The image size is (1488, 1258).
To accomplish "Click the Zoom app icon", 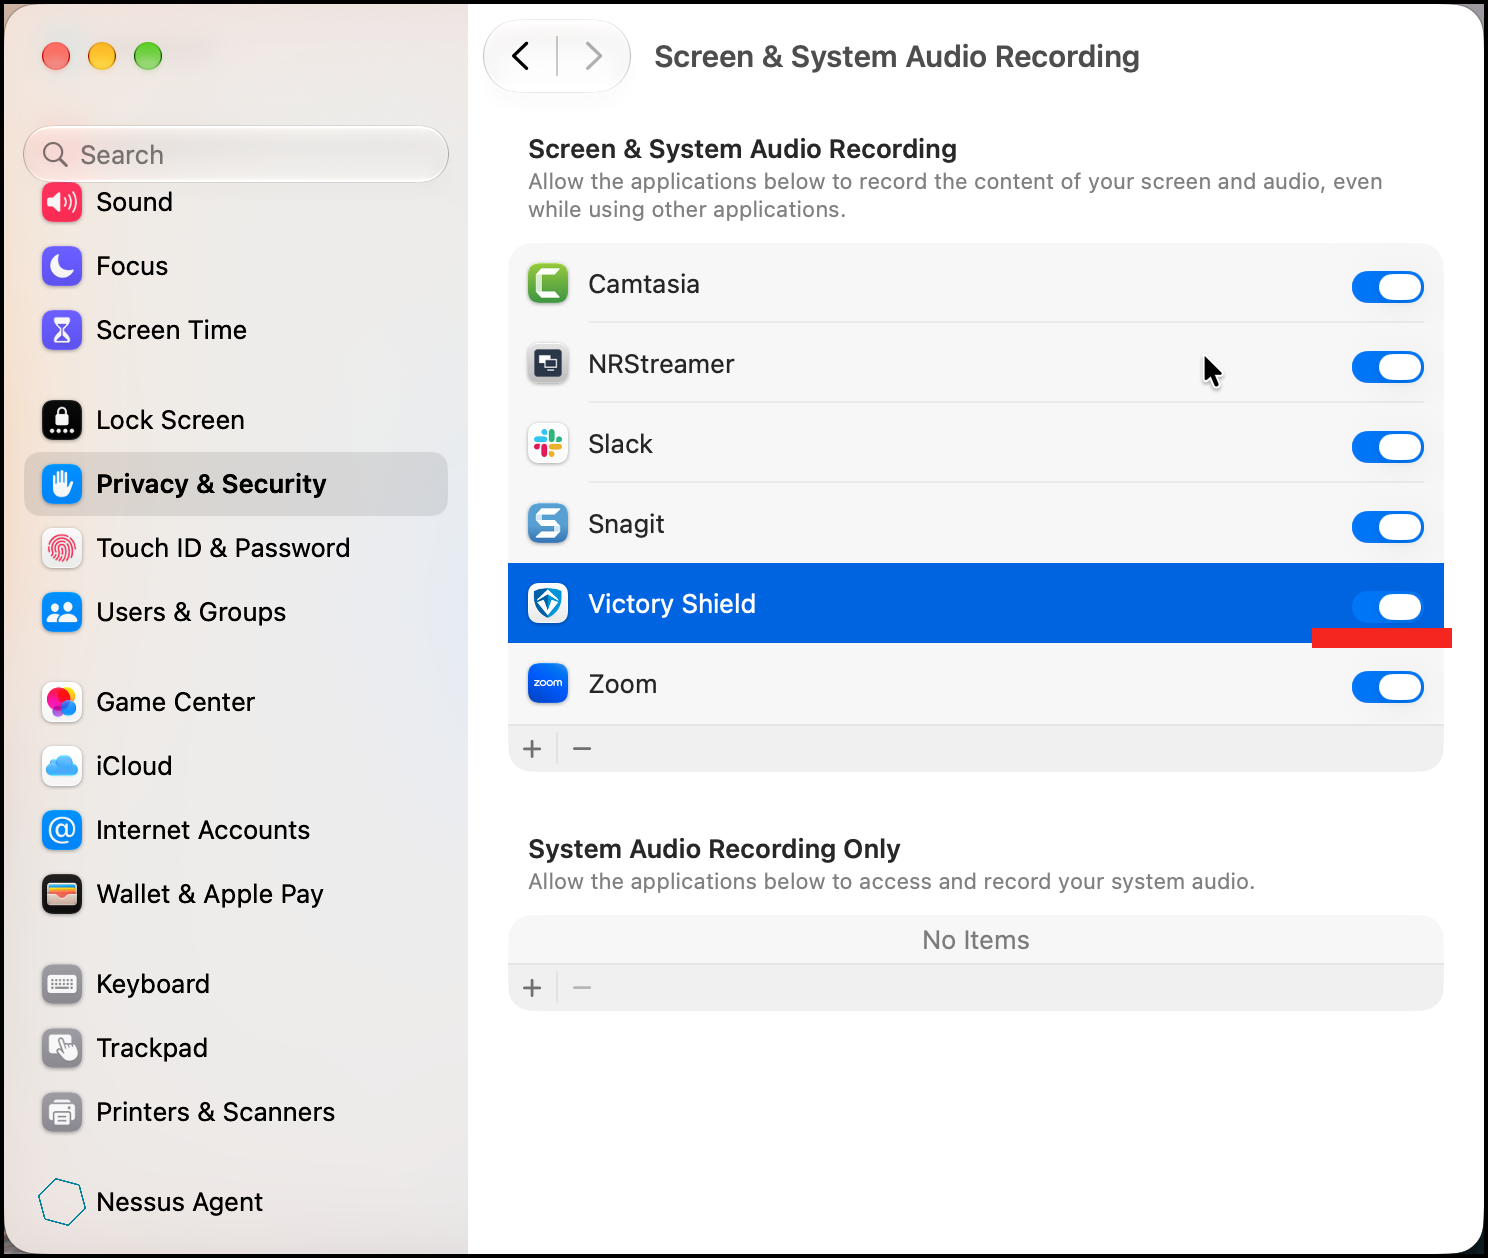I will pos(548,684).
